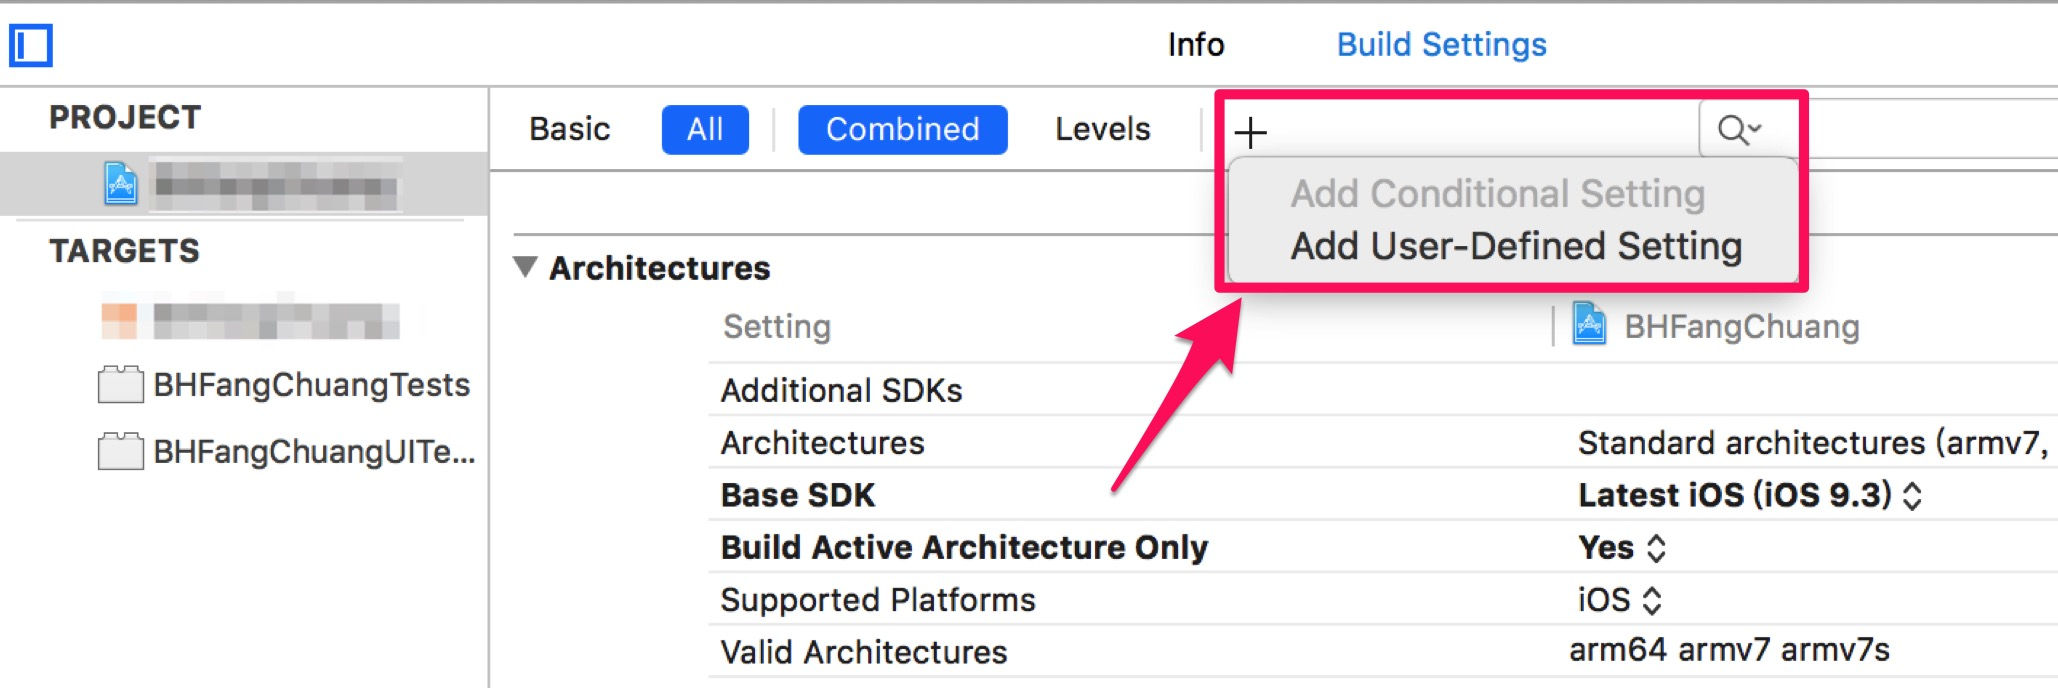Open Supported Platforms iOS dropdown
This screenshot has width=2058, height=688.
(x=1620, y=600)
